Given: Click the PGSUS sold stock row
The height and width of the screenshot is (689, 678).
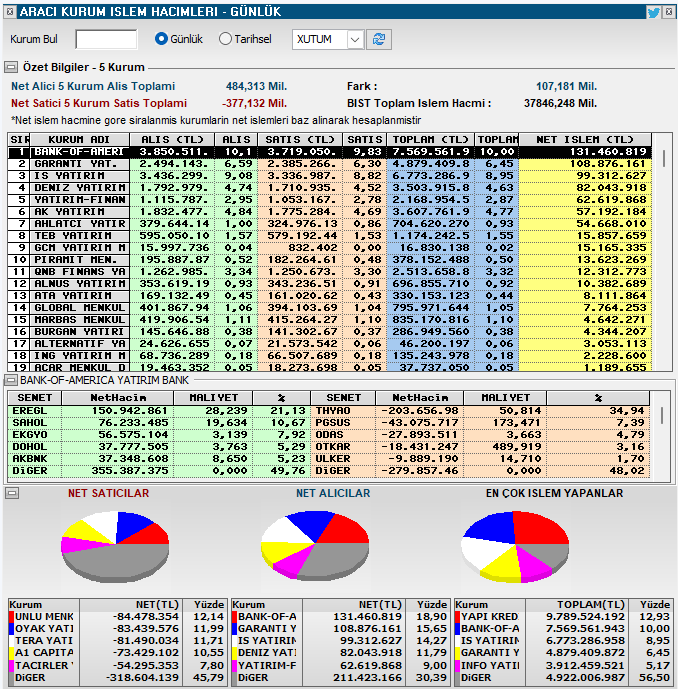Looking at the screenshot, I should 480,423.
